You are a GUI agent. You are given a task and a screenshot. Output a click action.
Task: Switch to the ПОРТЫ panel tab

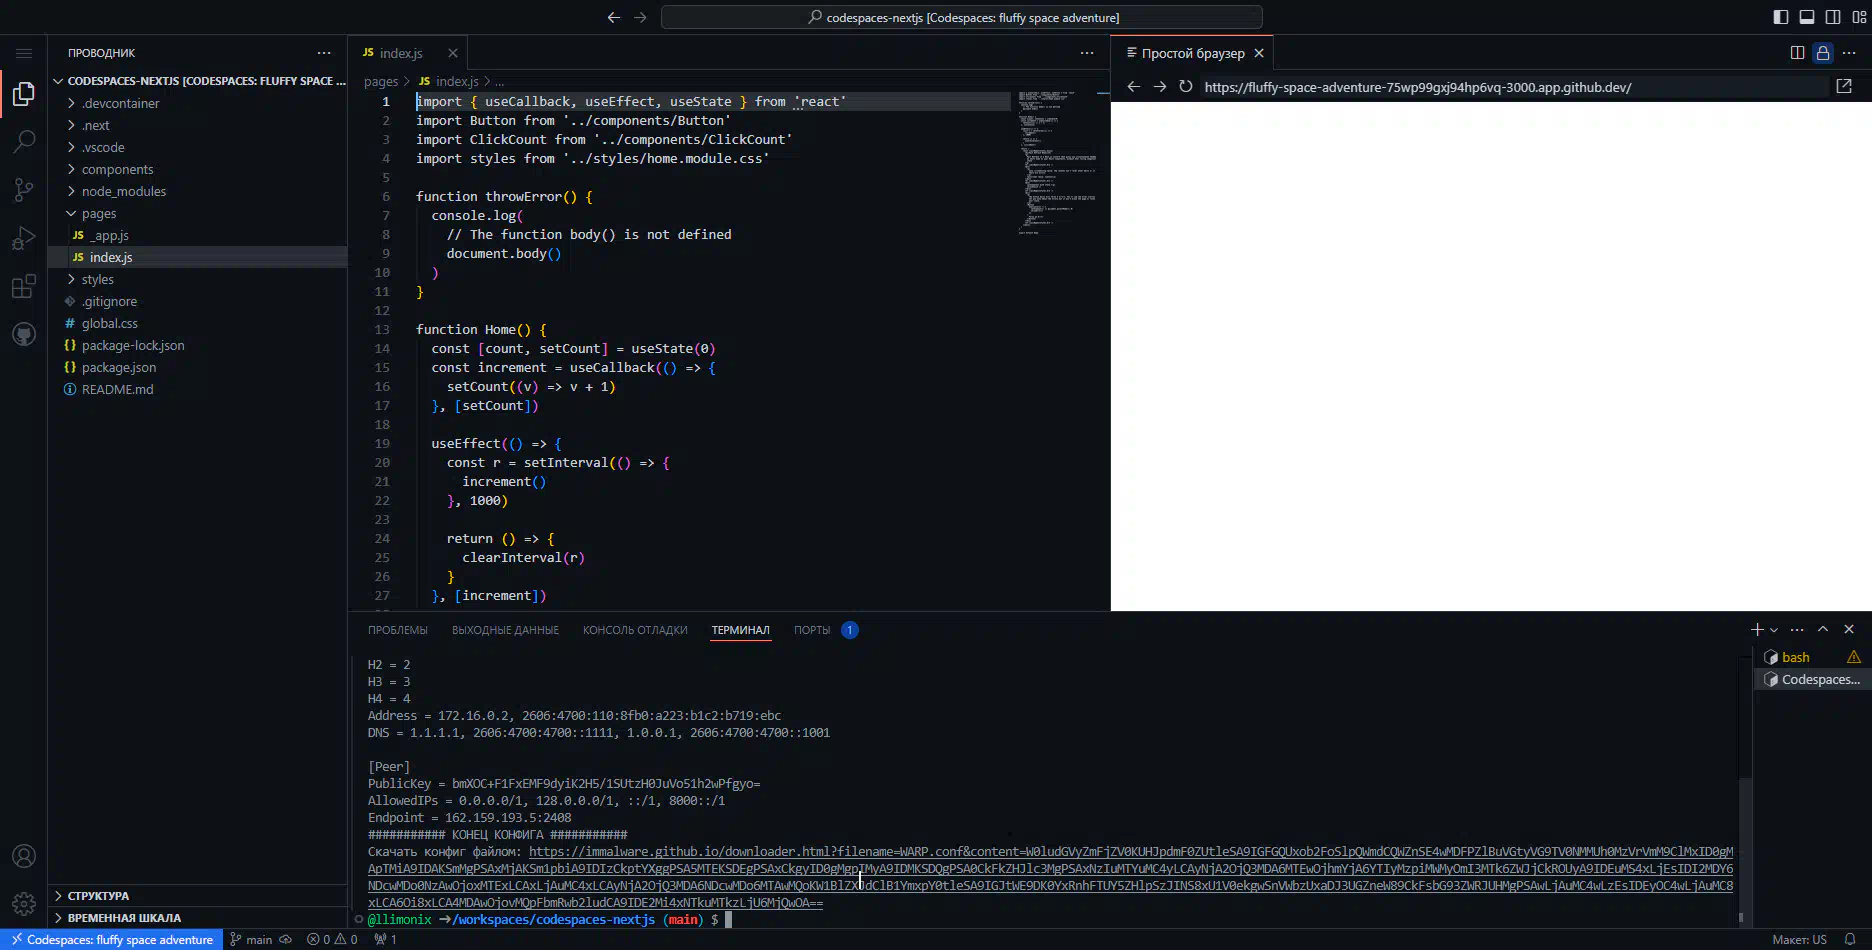tap(812, 630)
